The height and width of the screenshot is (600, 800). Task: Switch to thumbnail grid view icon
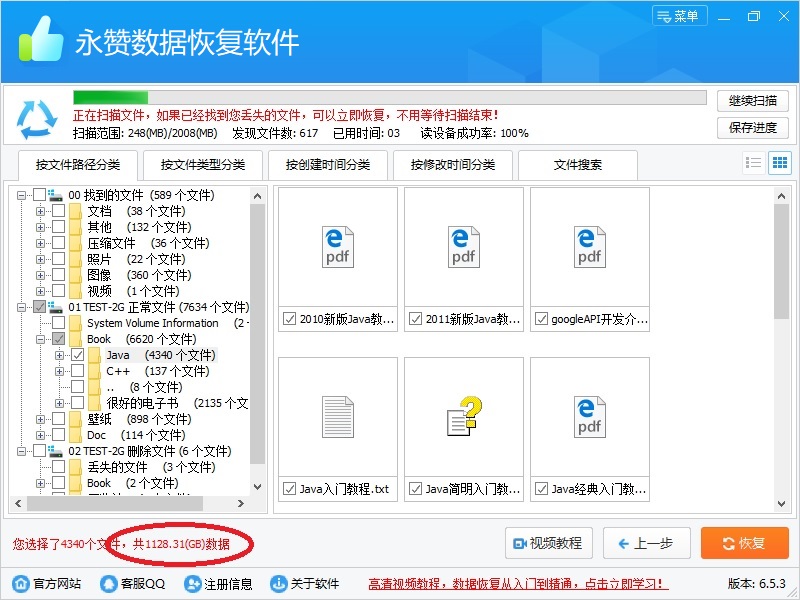[779, 163]
